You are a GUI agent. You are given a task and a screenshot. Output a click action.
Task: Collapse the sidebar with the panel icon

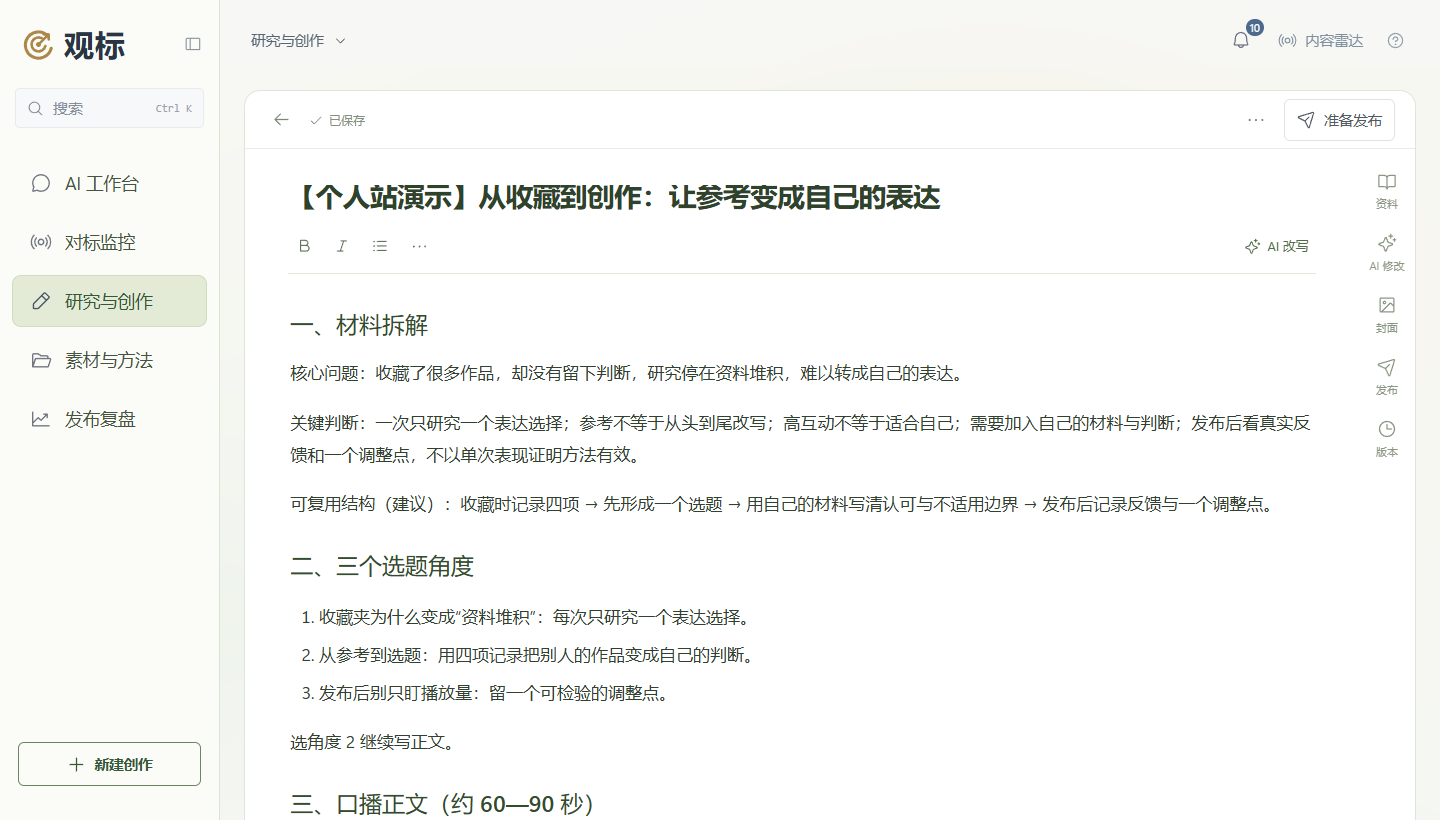point(193,44)
